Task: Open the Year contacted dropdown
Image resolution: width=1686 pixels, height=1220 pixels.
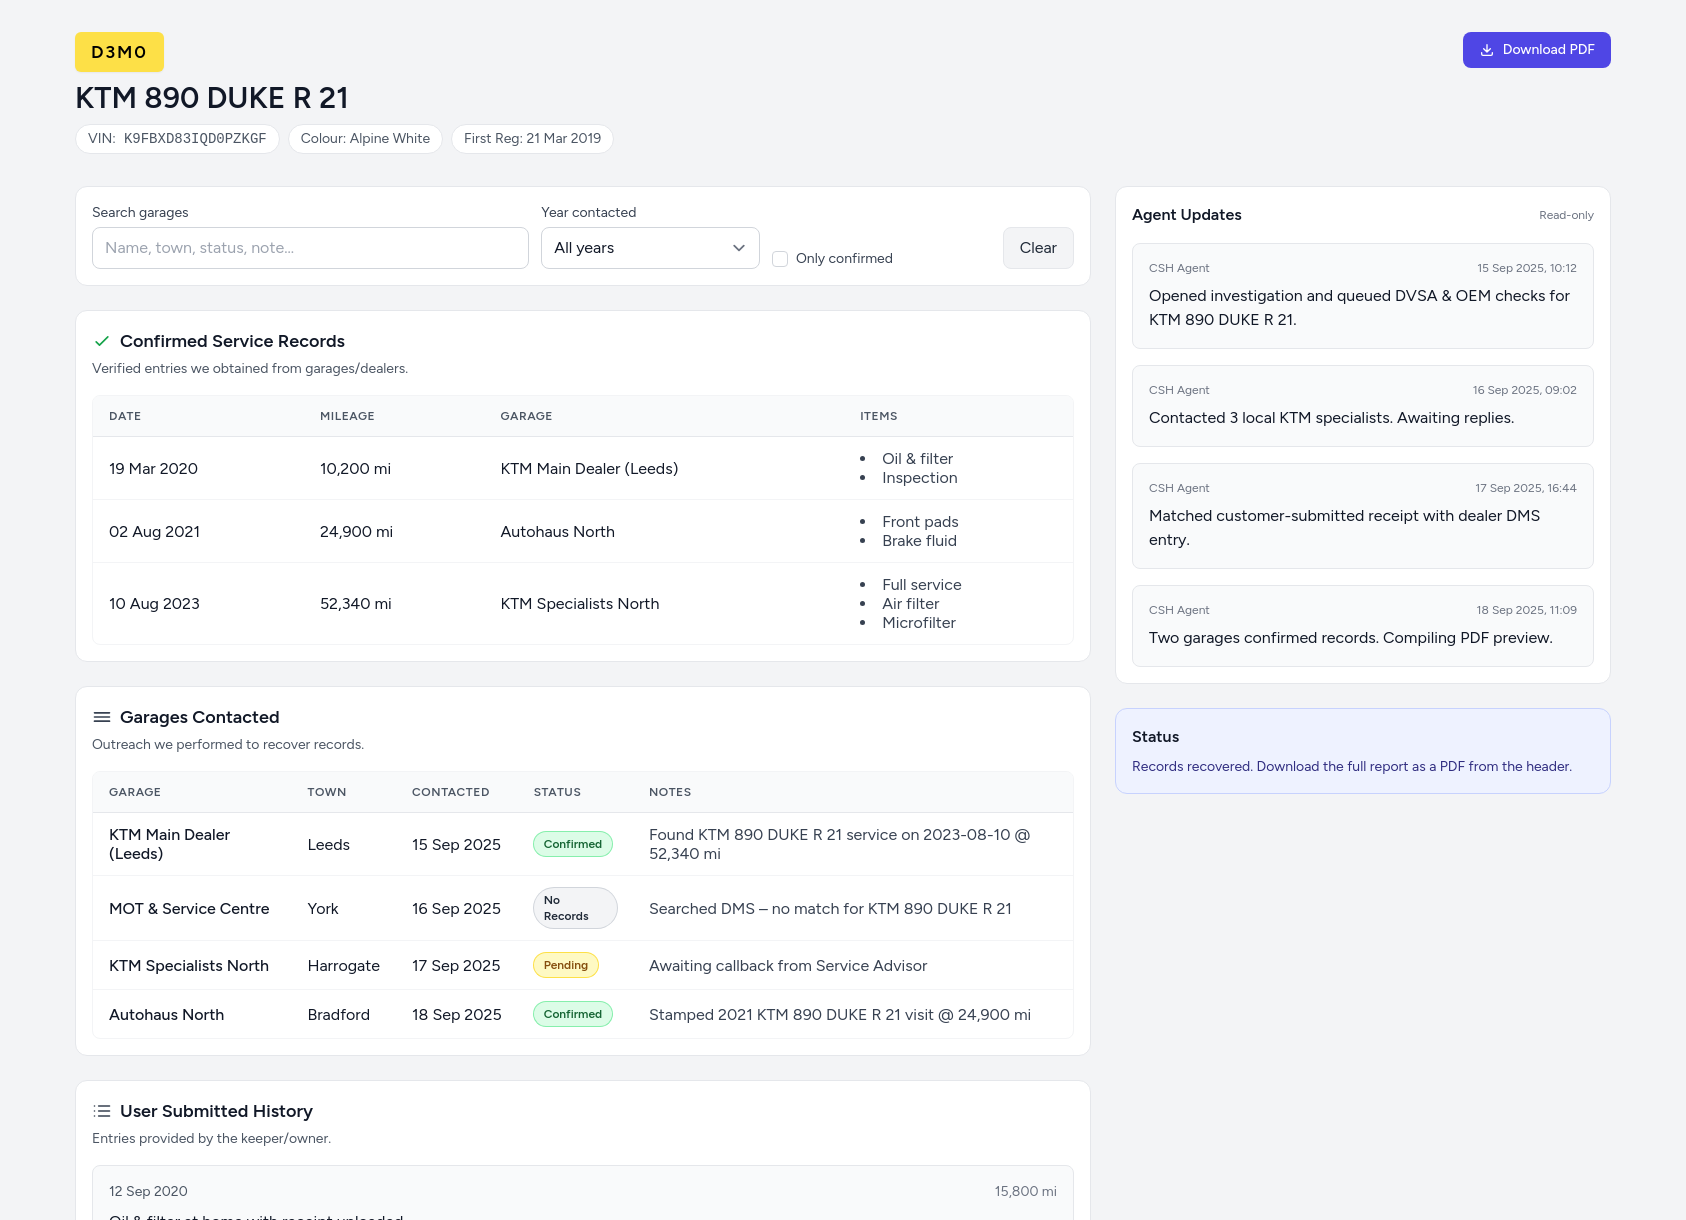Action: coord(649,248)
